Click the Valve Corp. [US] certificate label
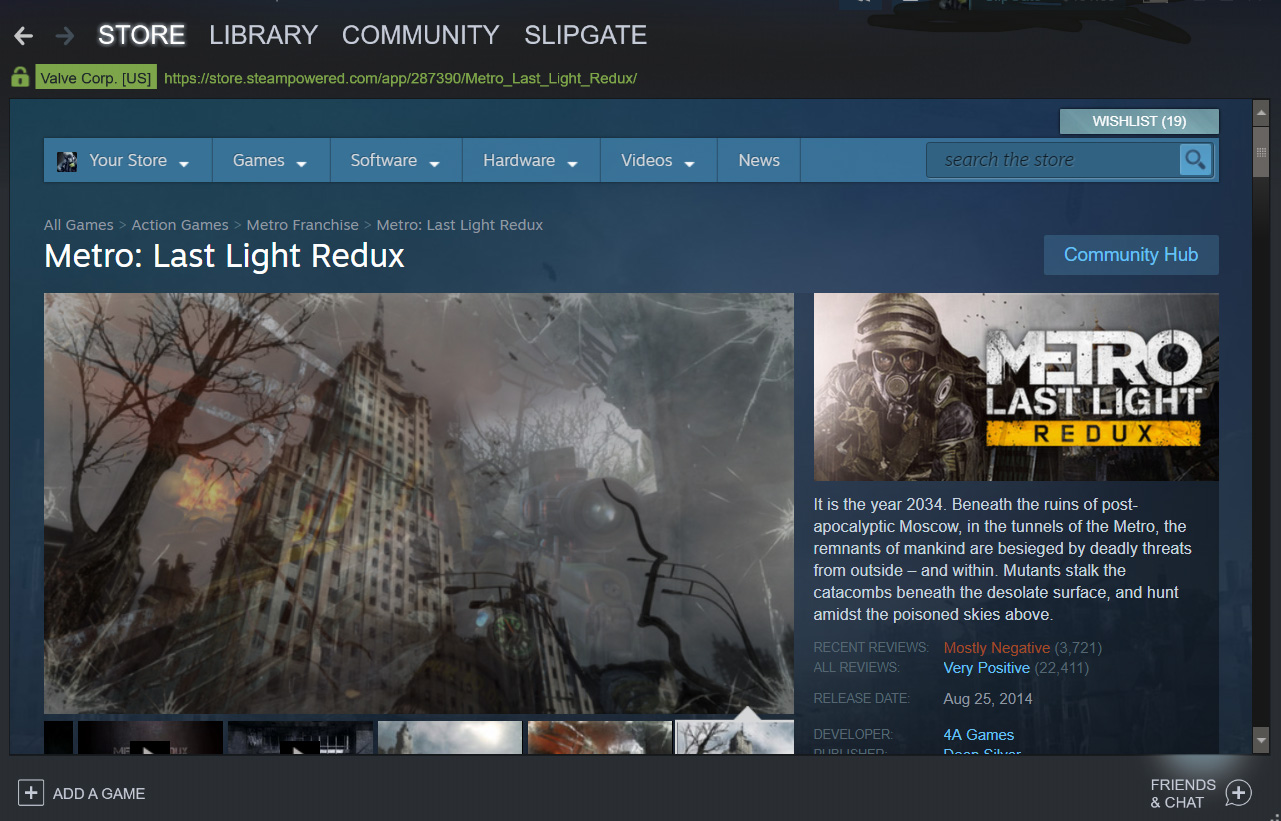Viewport: 1281px width, 821px height. tap(96, 77)
